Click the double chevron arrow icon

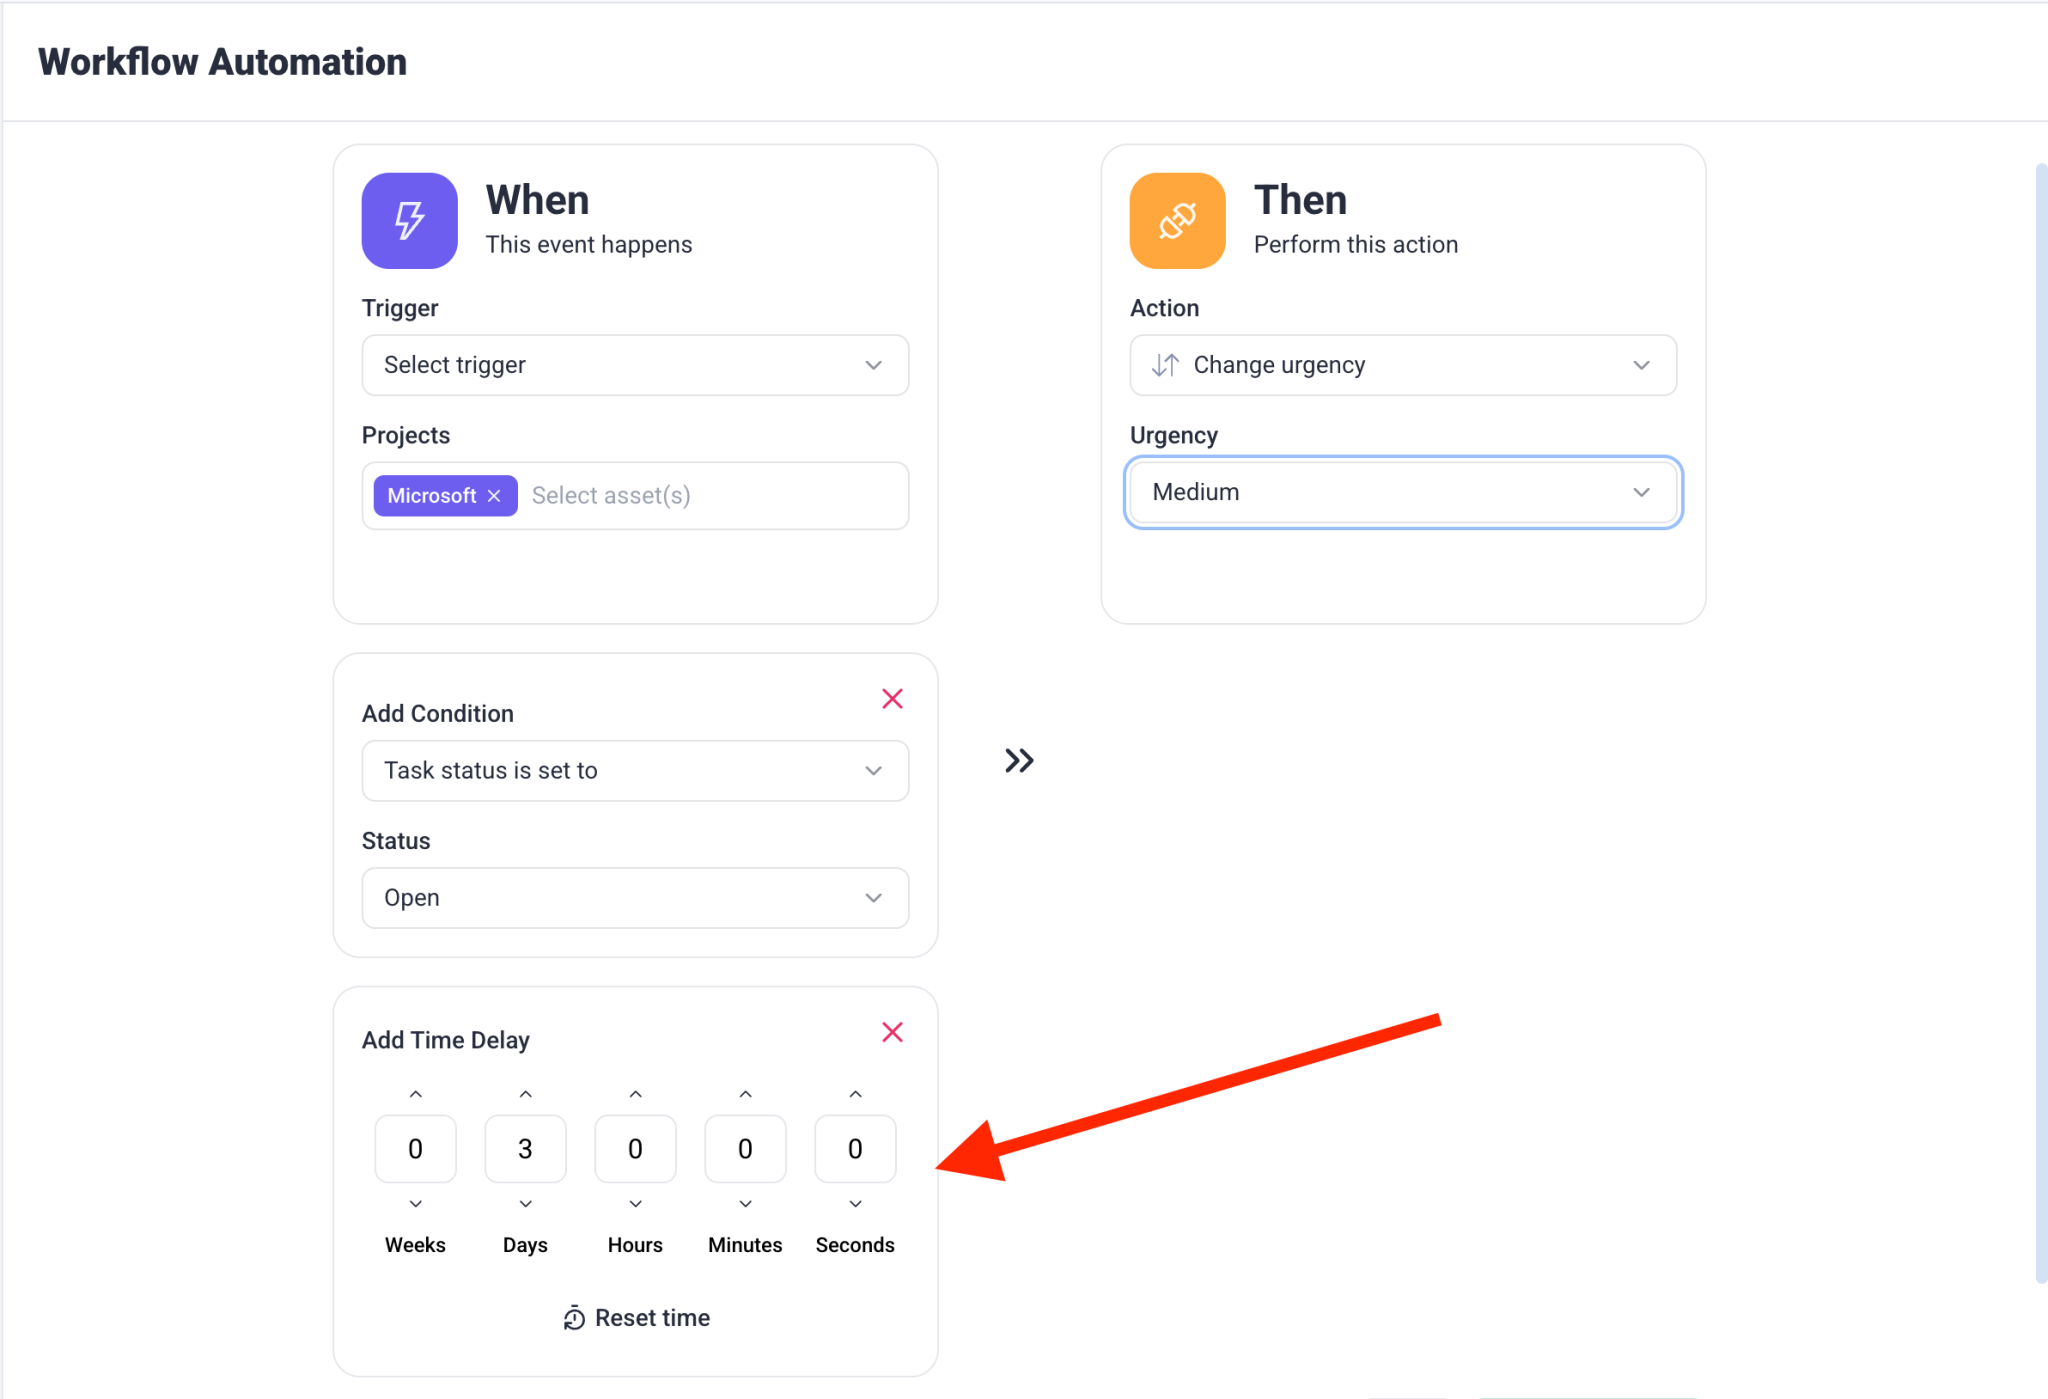click(1019, 761)
